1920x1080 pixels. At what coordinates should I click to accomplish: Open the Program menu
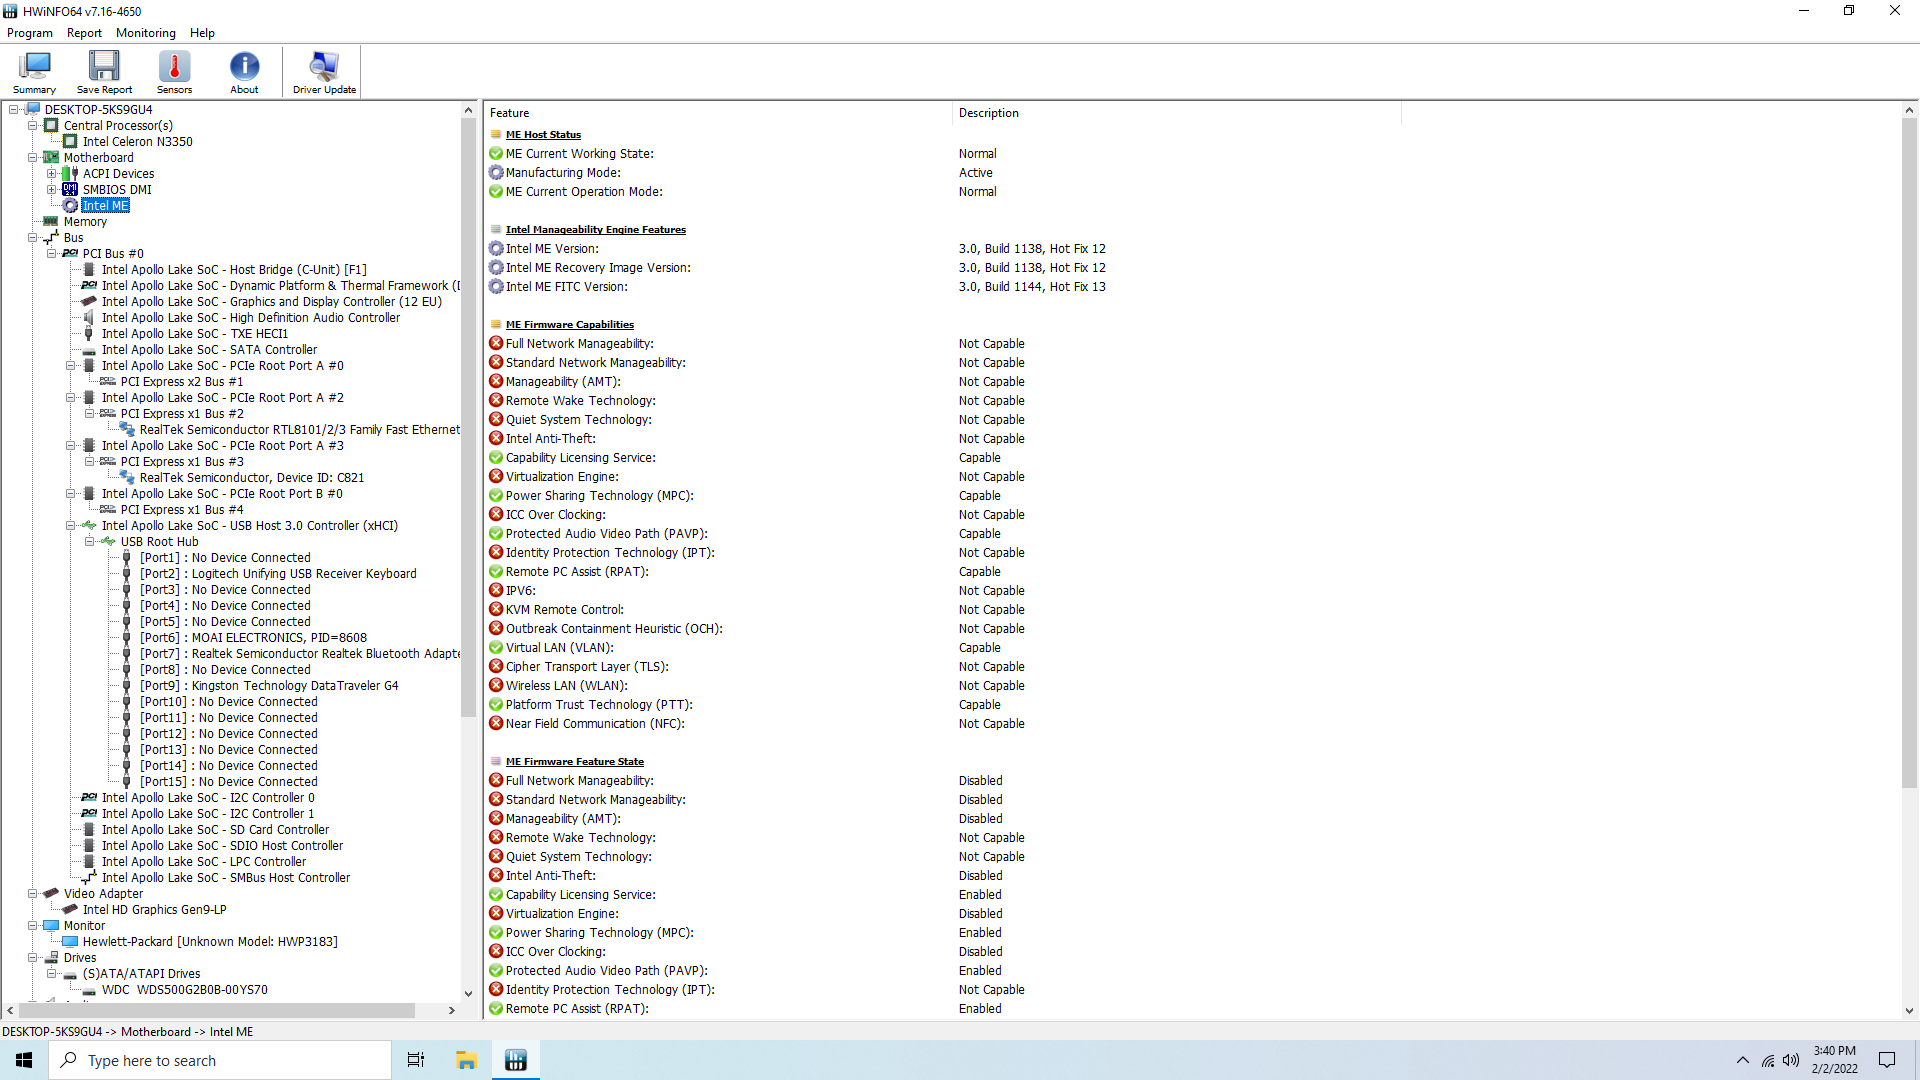point(28,33)
